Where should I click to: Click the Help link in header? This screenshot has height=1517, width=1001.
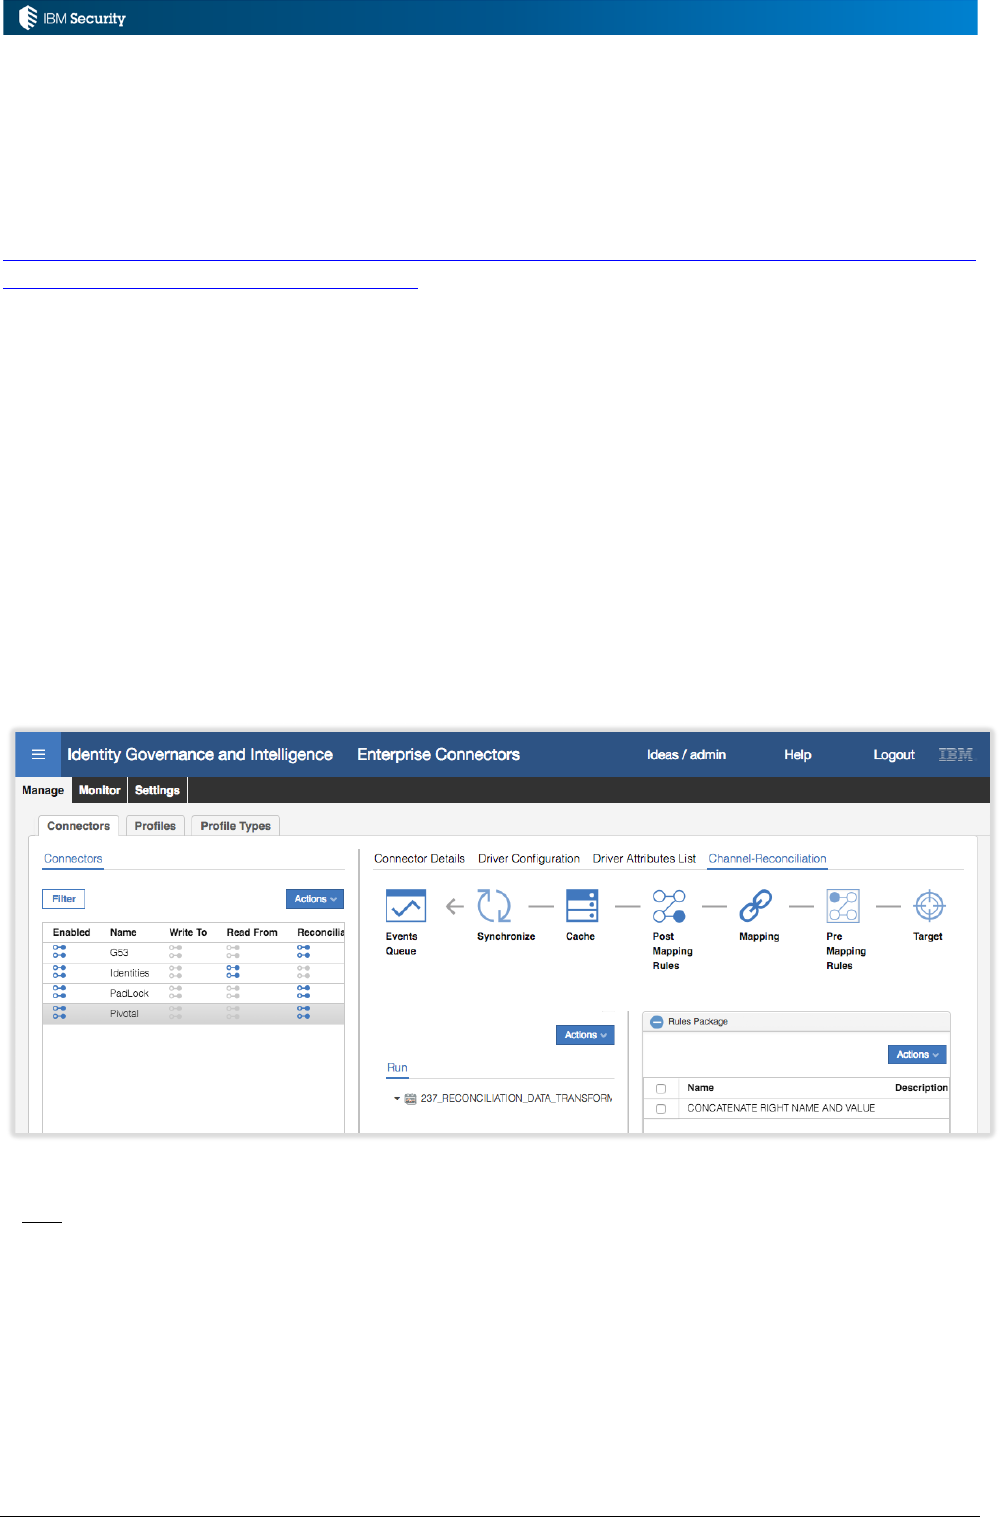pos(798,755)
